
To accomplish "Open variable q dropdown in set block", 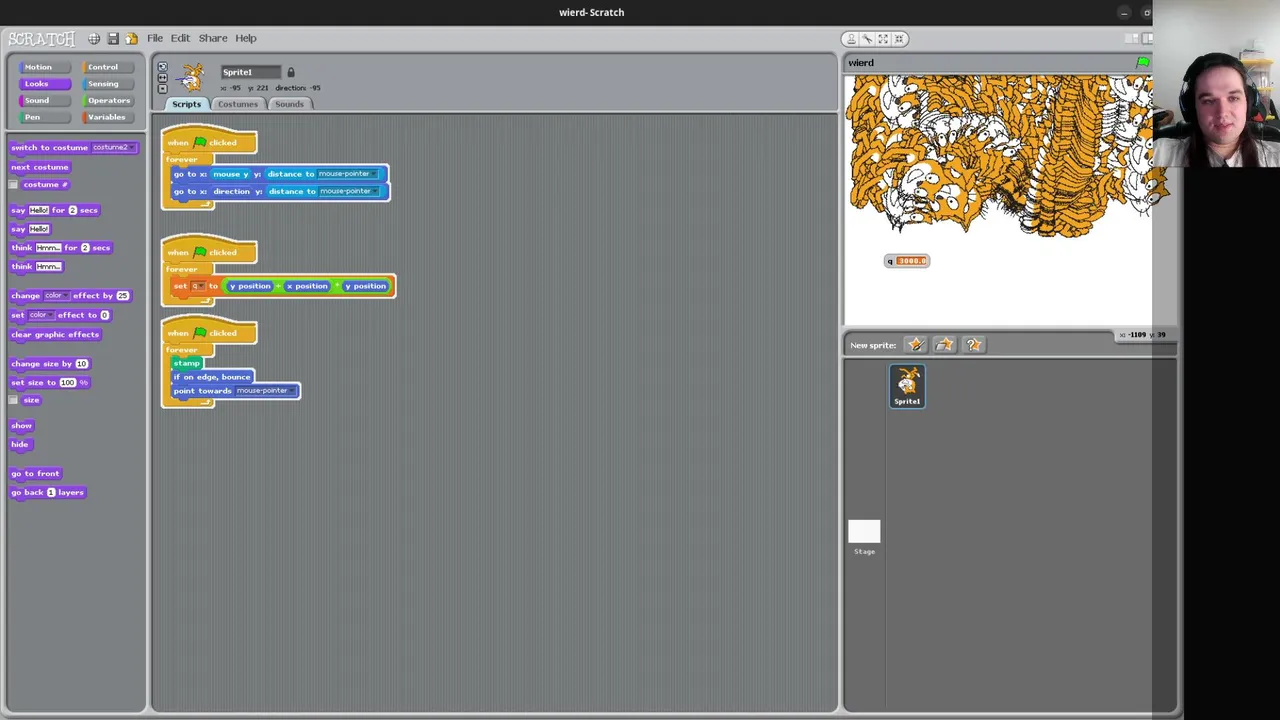I will click(198, 286).
